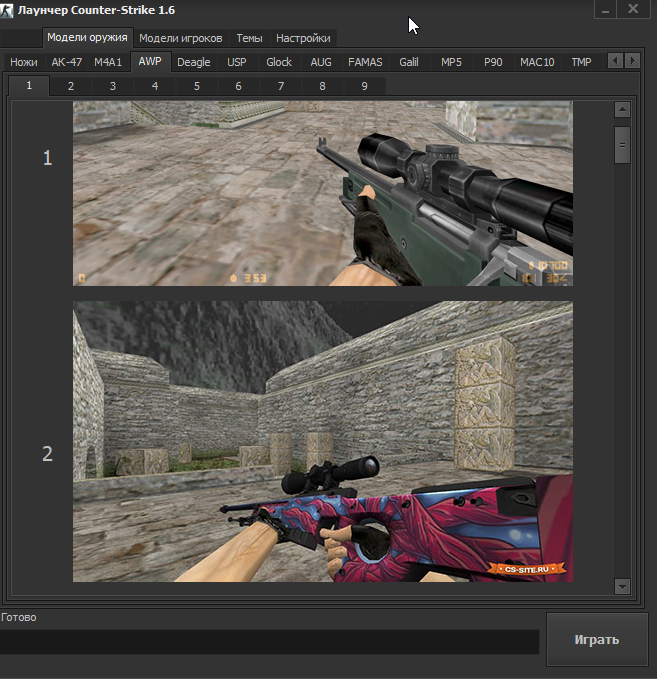Select the USP weapon tab
The image size is (657, 679).
pyautogui.click(x=236, y=62)
